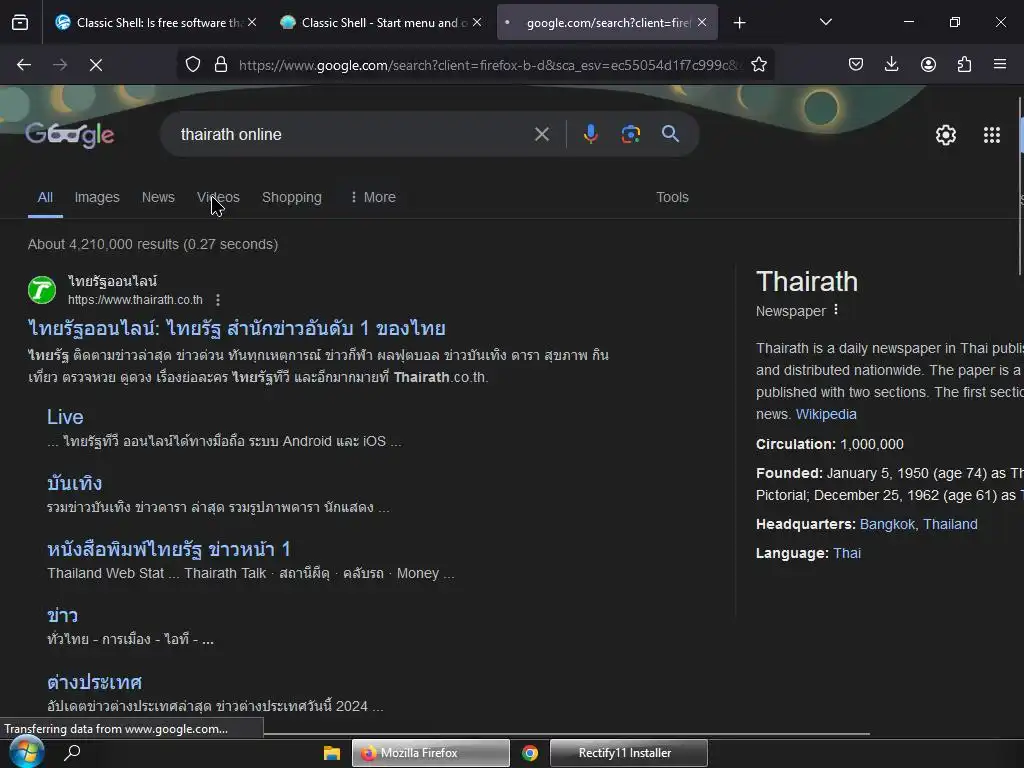Open a new tab with the plus button
The image size is (1024, 768).
(x=739, y=23)
